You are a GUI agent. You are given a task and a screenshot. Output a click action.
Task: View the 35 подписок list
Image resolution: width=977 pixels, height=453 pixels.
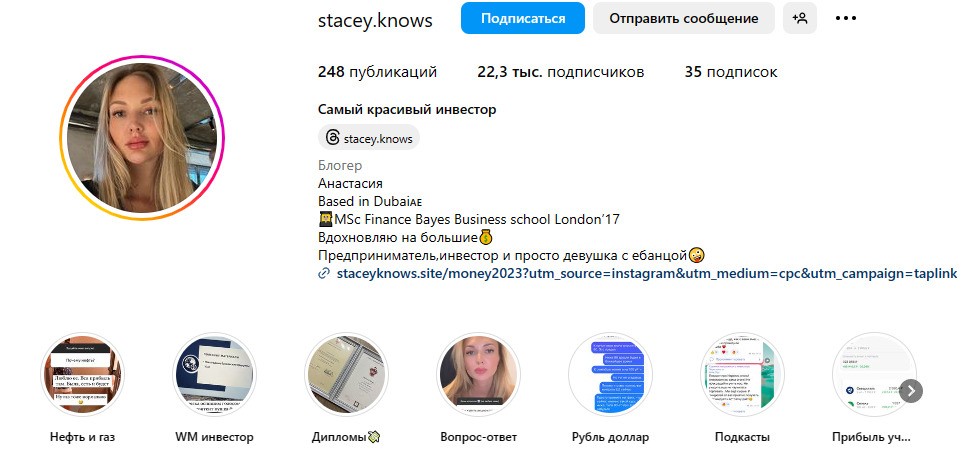tap(731, 72)
